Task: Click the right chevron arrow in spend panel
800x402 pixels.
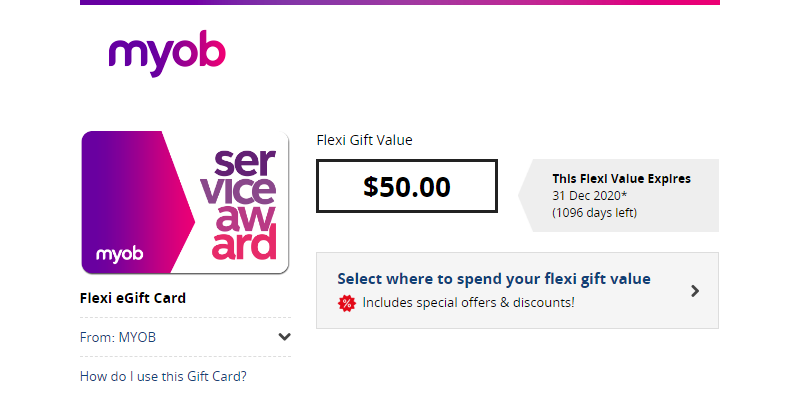Action: (x=695, y=291)
